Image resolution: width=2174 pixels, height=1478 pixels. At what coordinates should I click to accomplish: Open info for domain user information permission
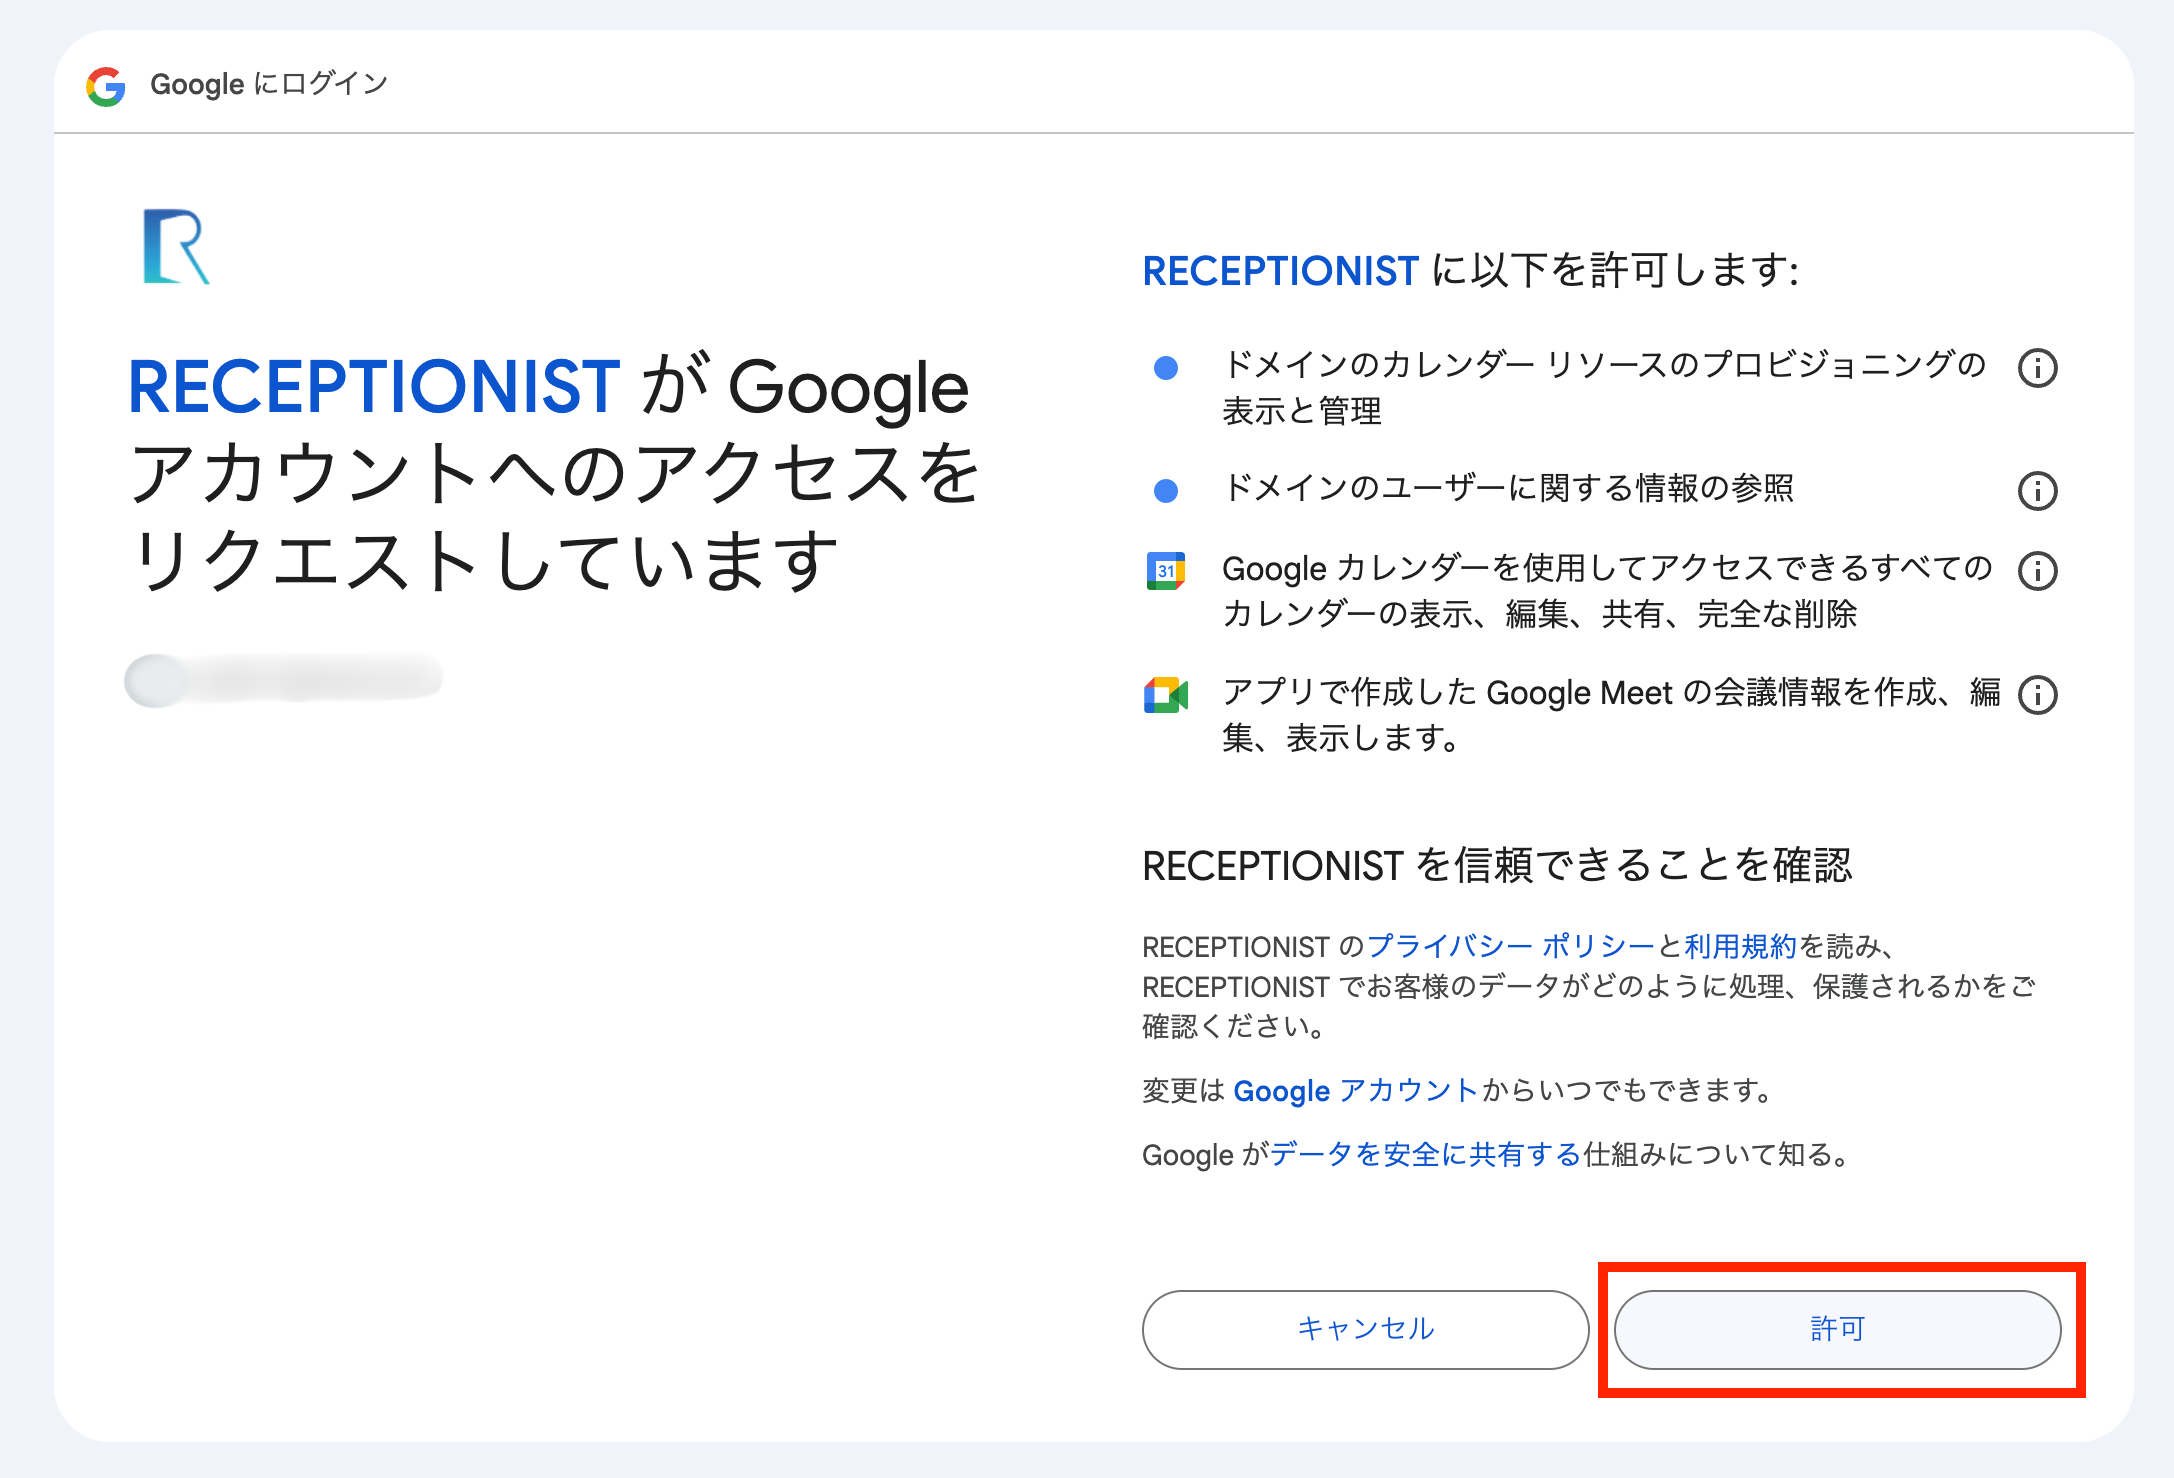[2037, 491]
